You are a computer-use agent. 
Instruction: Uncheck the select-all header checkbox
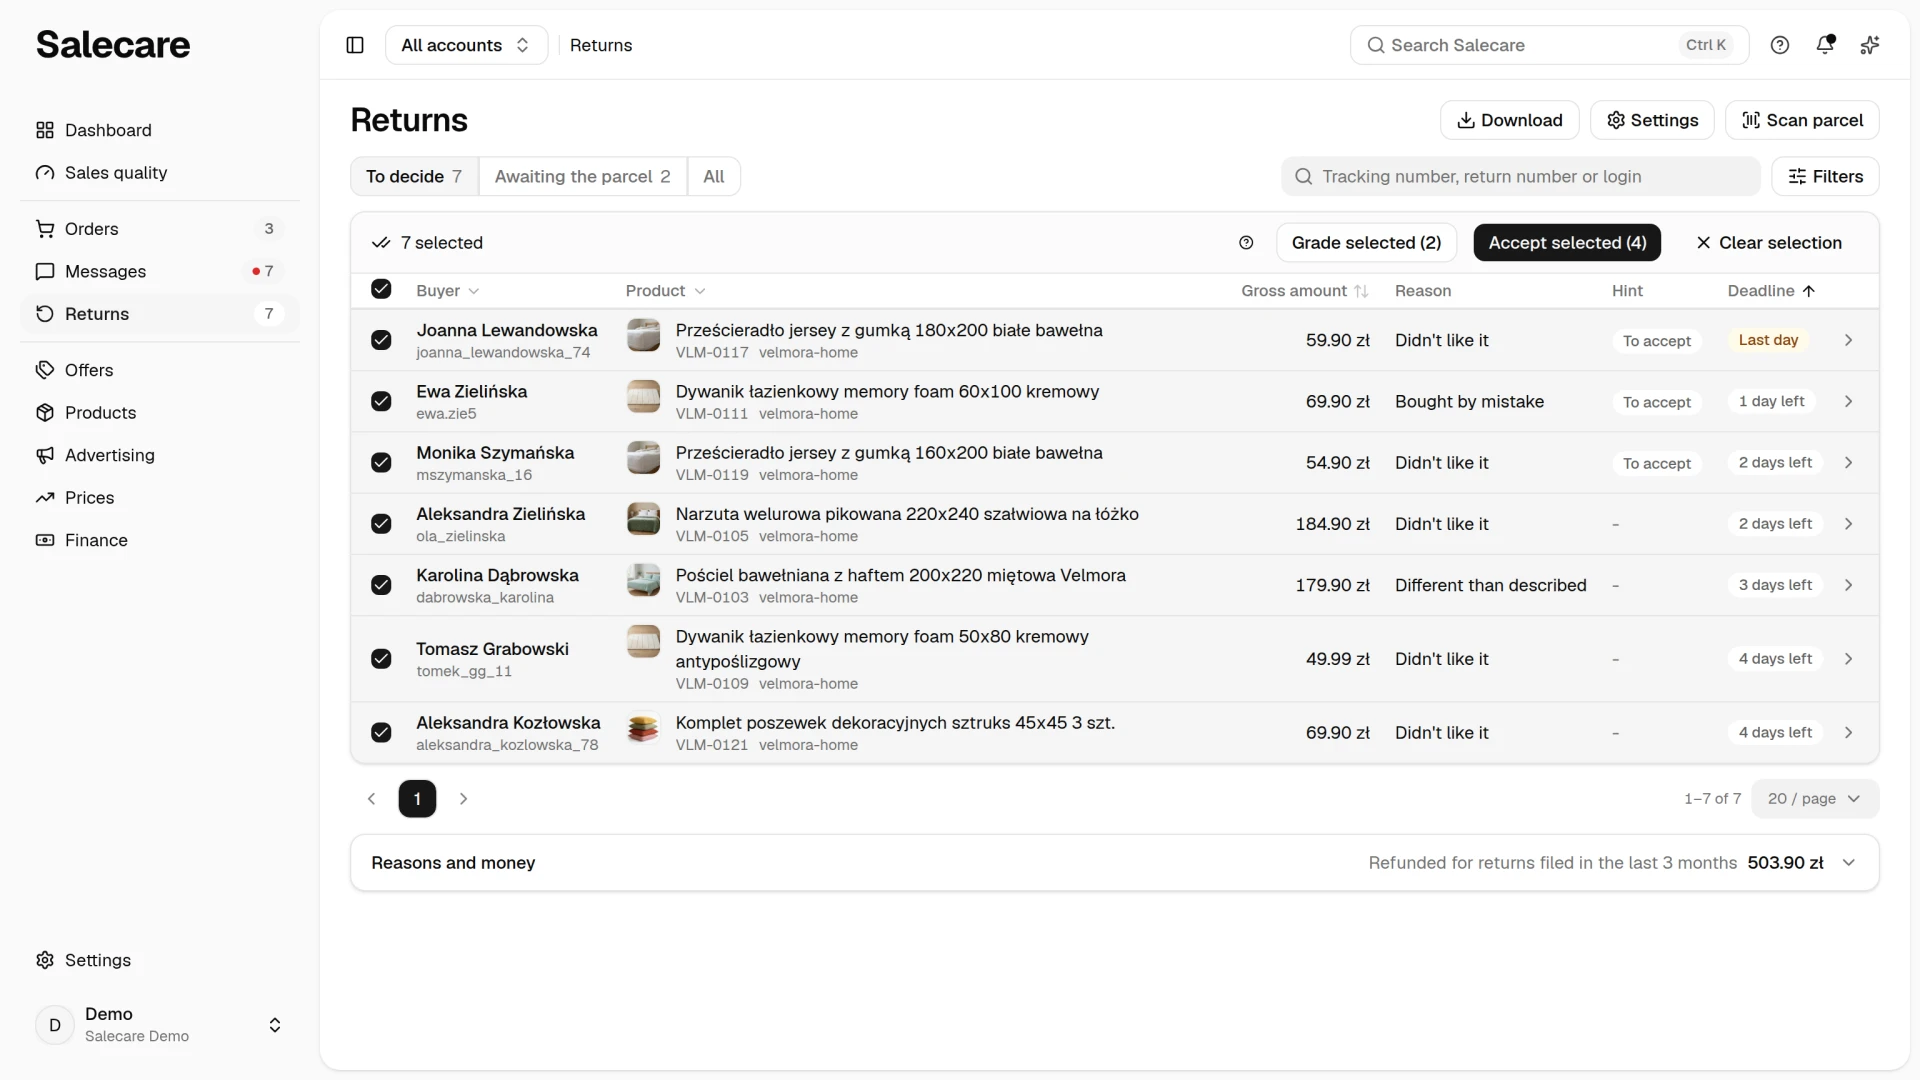tap(381, 289)
